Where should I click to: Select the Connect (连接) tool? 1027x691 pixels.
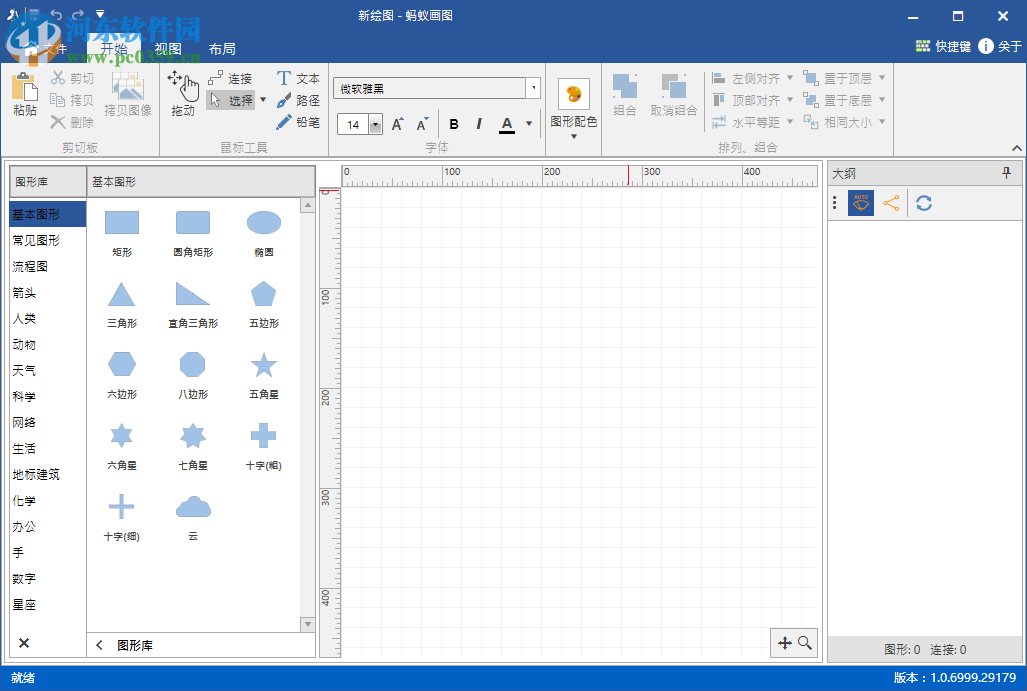230,78
